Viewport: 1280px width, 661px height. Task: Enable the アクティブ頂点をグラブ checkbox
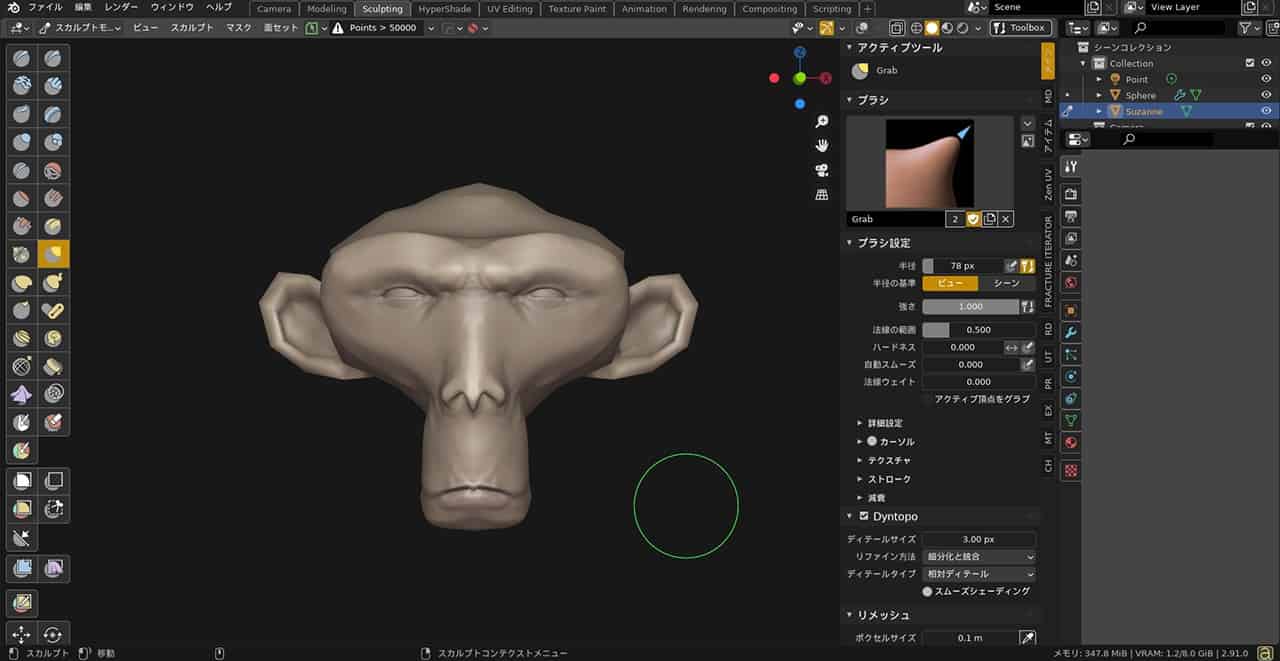point(926,399)
